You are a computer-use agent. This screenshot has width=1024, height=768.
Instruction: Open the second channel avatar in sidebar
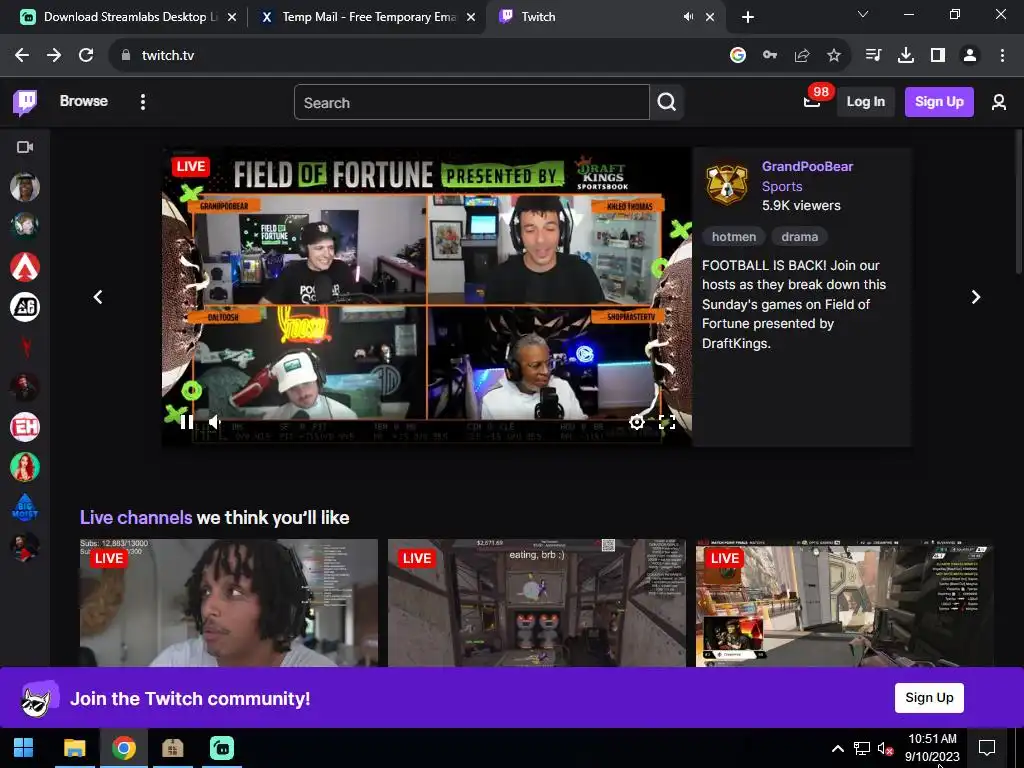pyautogui.click(x=25, y=226)
